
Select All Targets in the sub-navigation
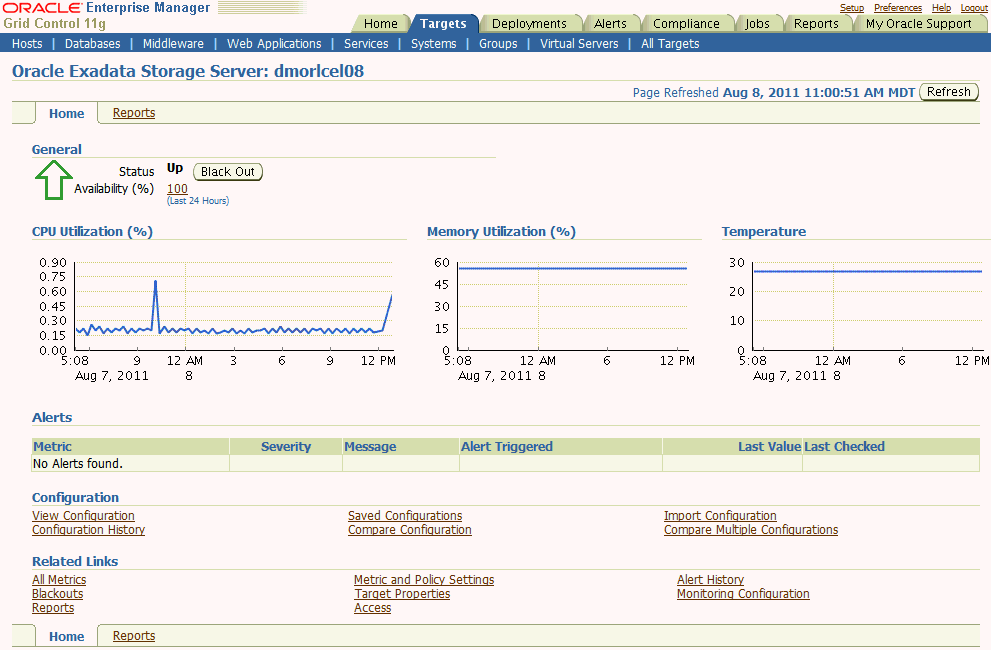670,44
